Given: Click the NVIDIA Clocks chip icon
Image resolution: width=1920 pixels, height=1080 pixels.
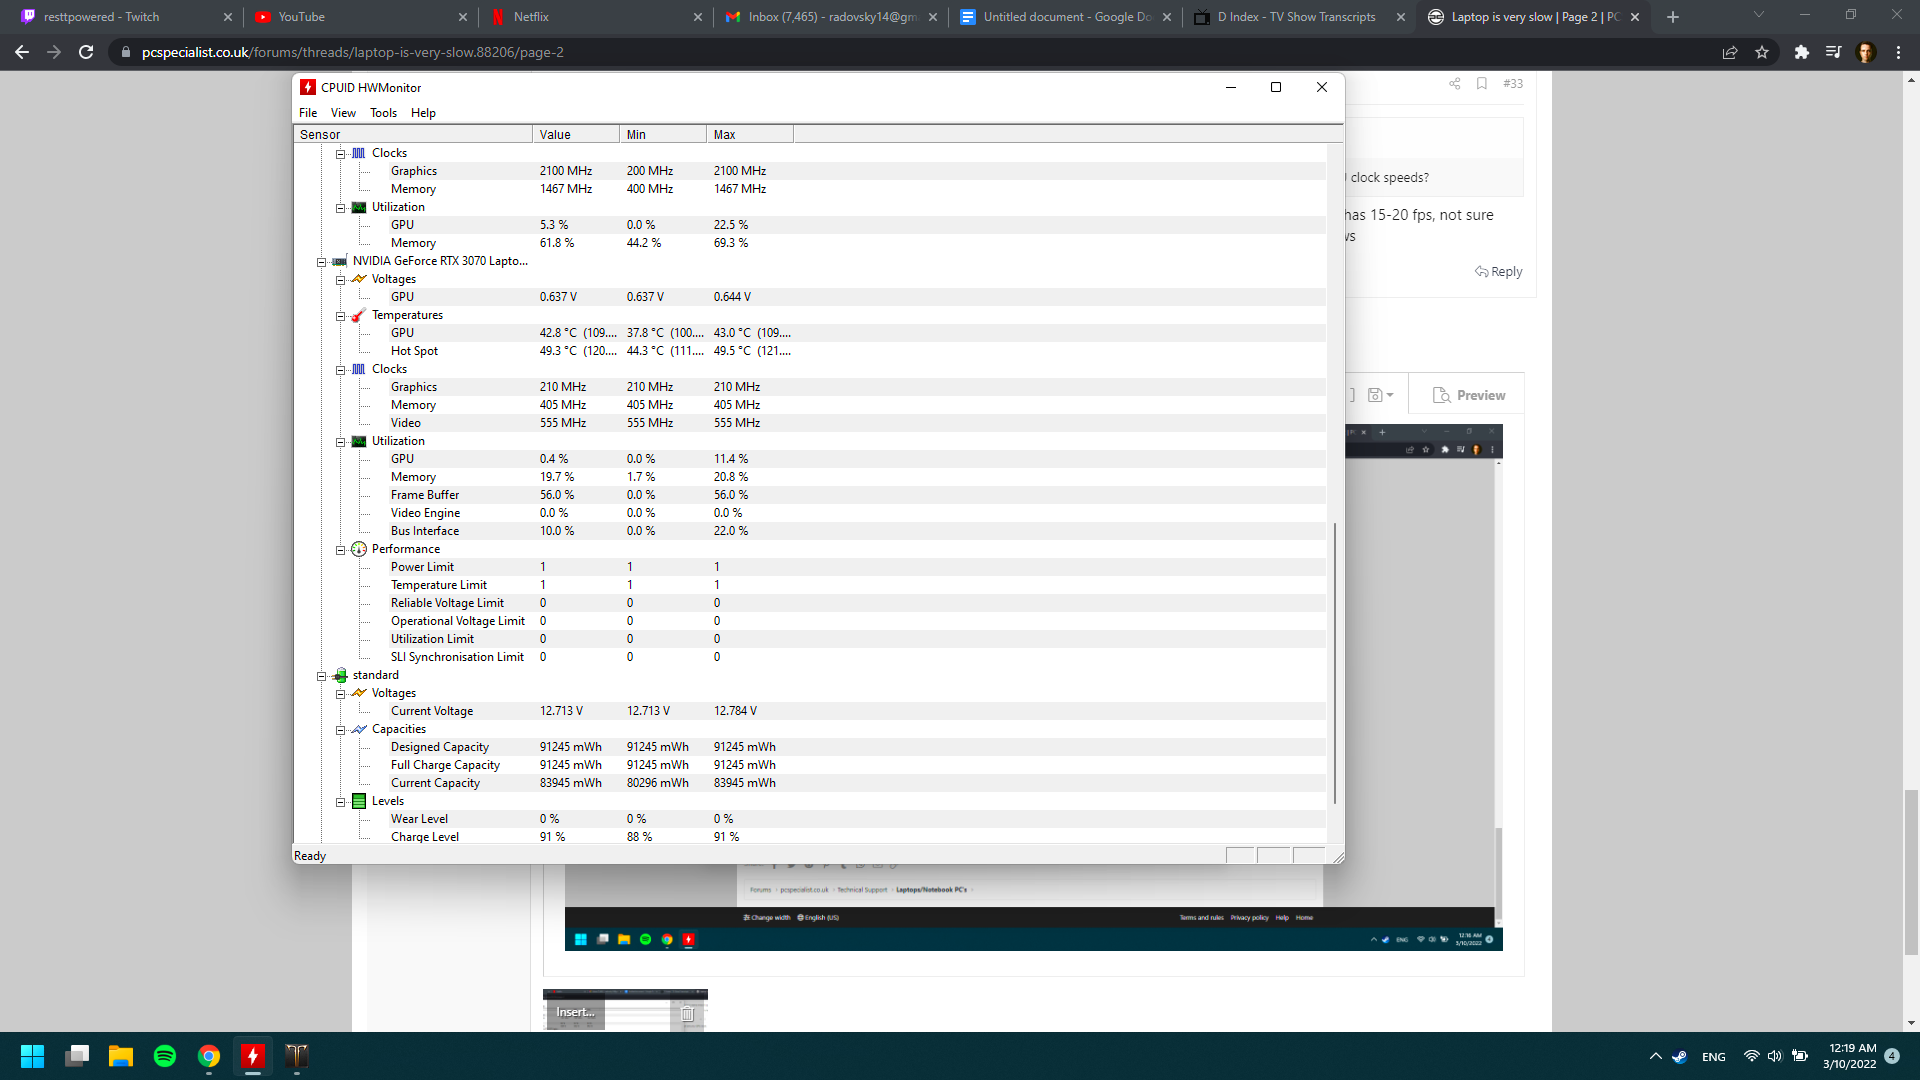Looking at the screenshot, I should coord(359,369).
